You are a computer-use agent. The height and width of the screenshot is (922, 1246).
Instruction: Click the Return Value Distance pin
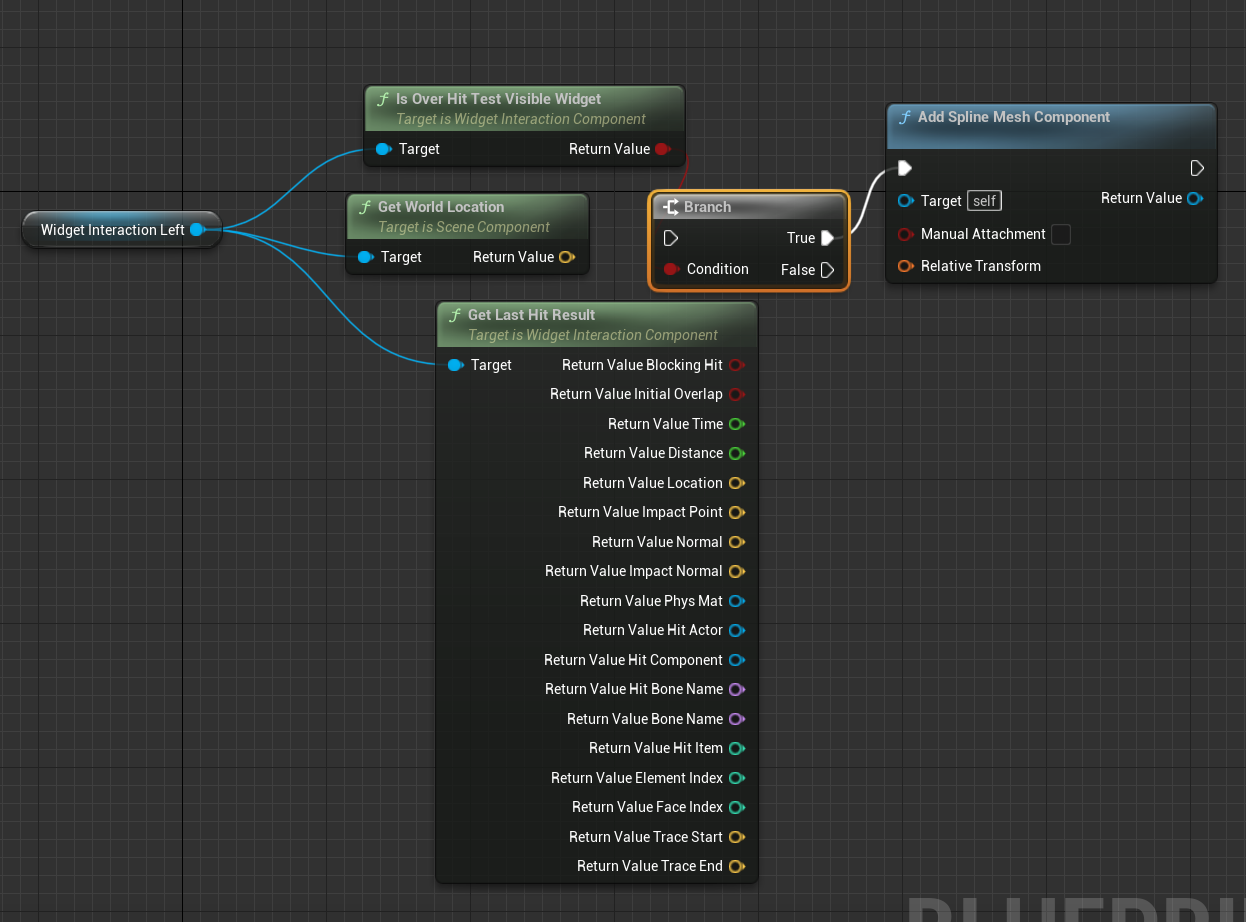tap(736, 453)
